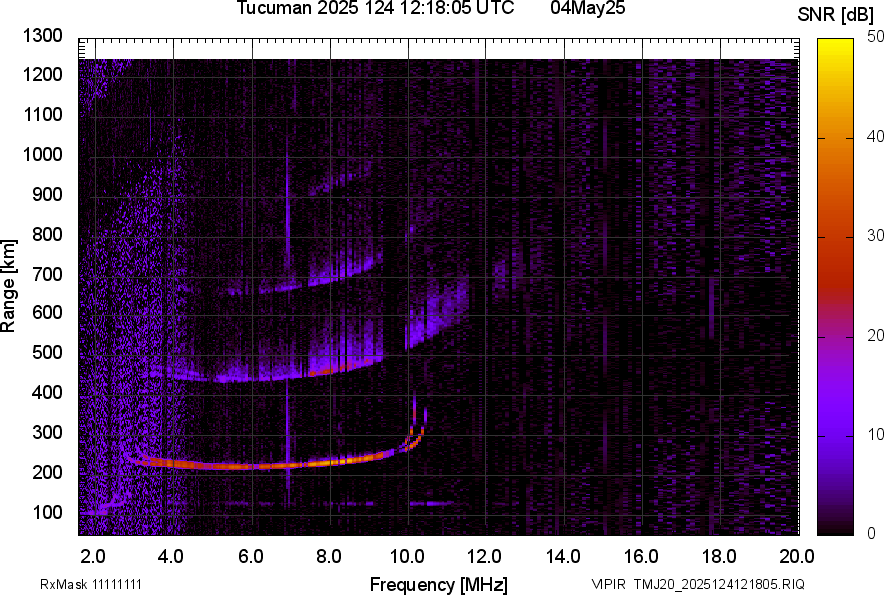
Task: Click range axis tick 200
Action: (x=47, y=472)
